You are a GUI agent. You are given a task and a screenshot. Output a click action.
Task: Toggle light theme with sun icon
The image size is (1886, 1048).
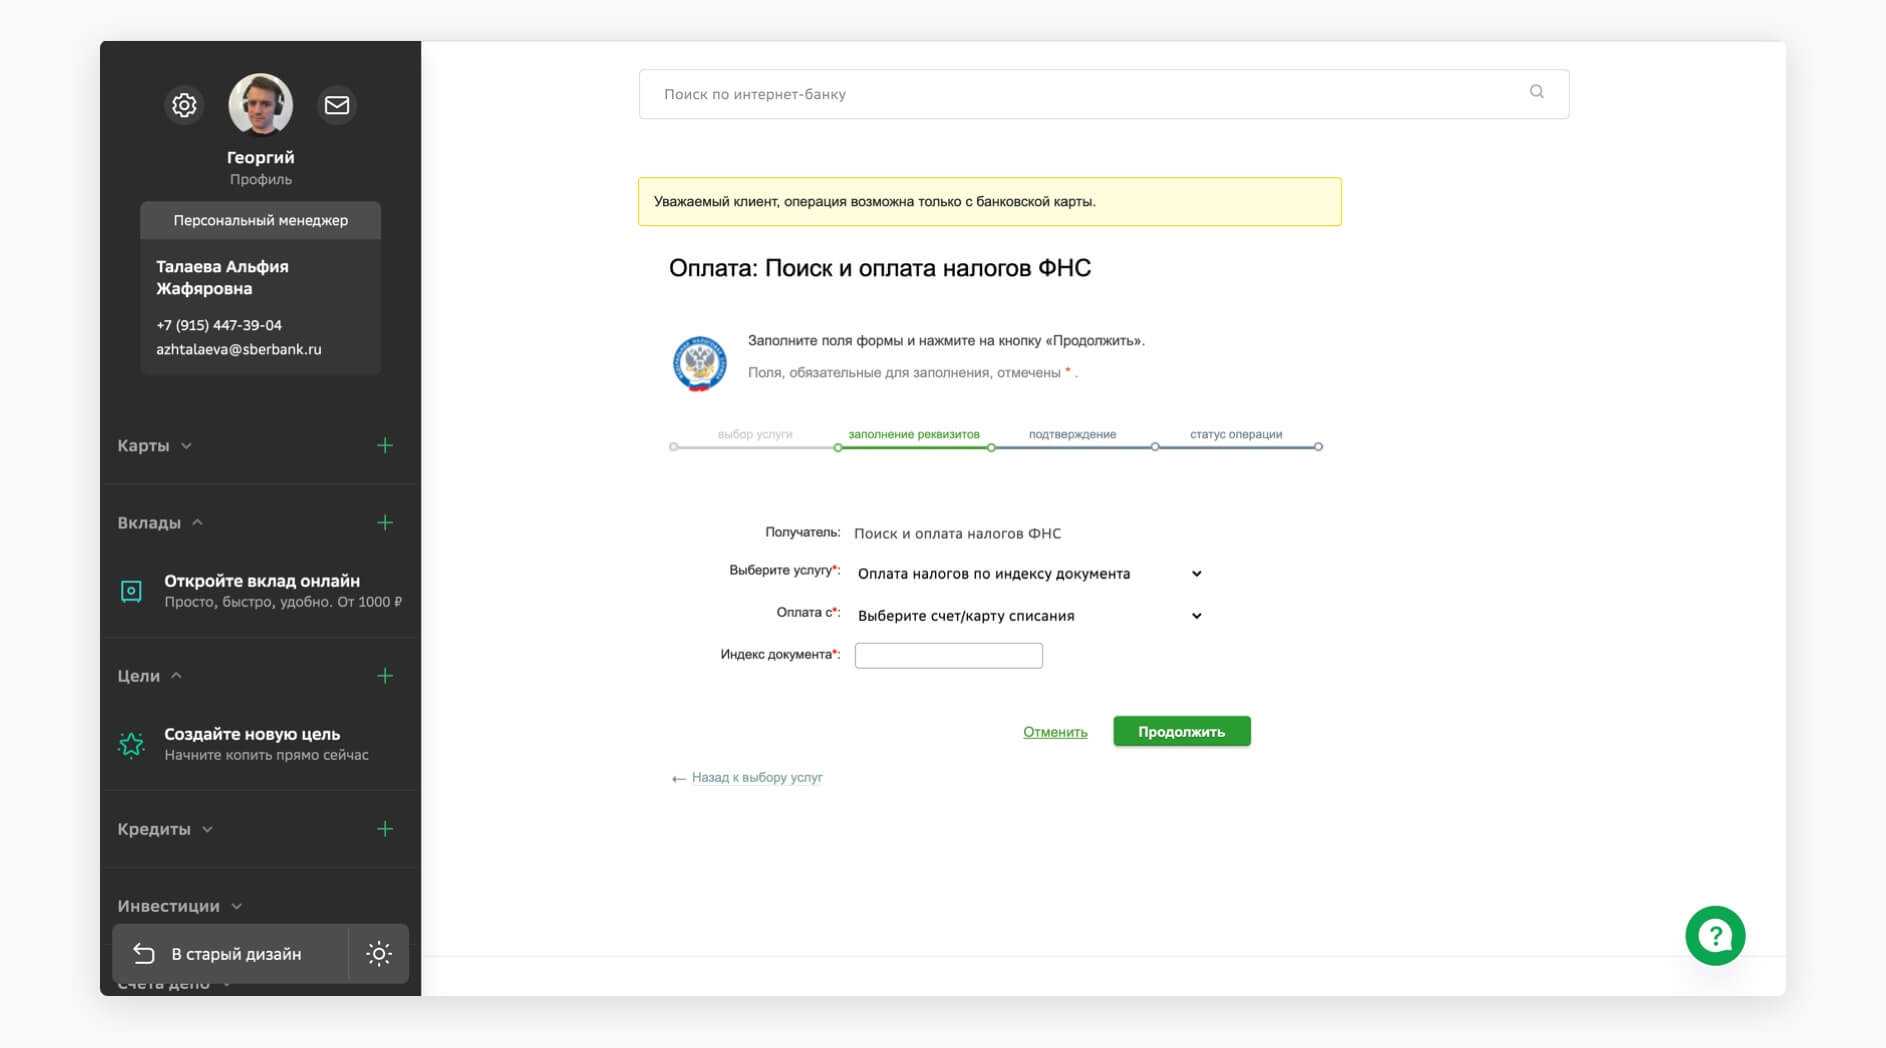pos(378,954)
